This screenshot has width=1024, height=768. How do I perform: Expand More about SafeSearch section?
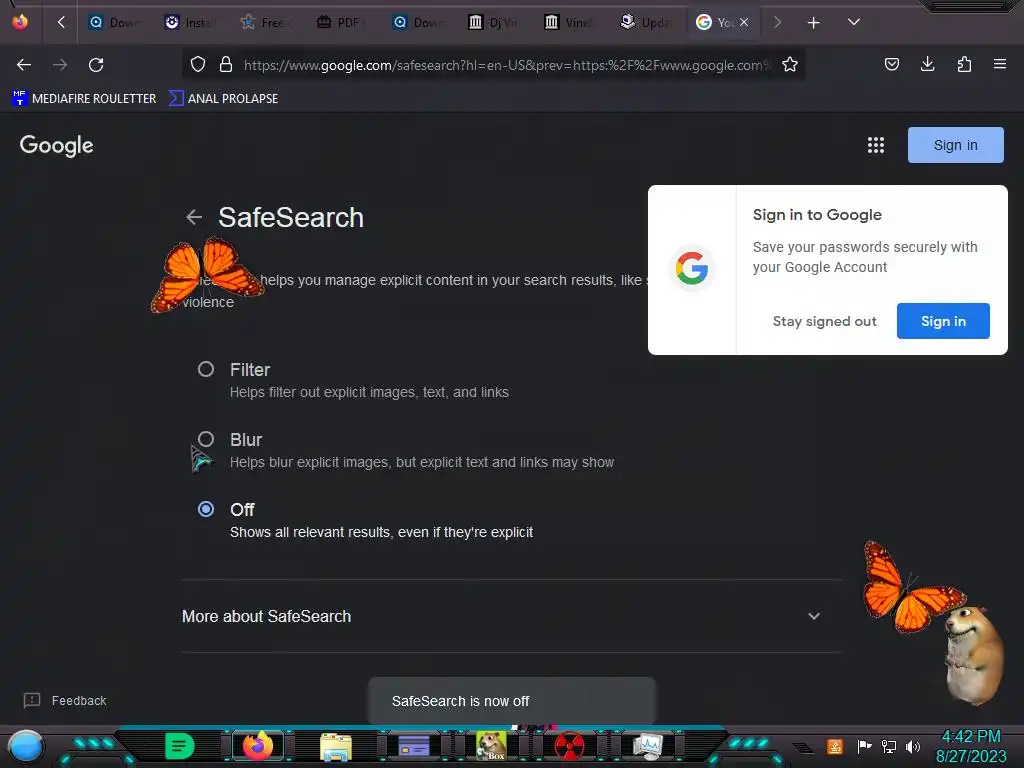point(511,616)
